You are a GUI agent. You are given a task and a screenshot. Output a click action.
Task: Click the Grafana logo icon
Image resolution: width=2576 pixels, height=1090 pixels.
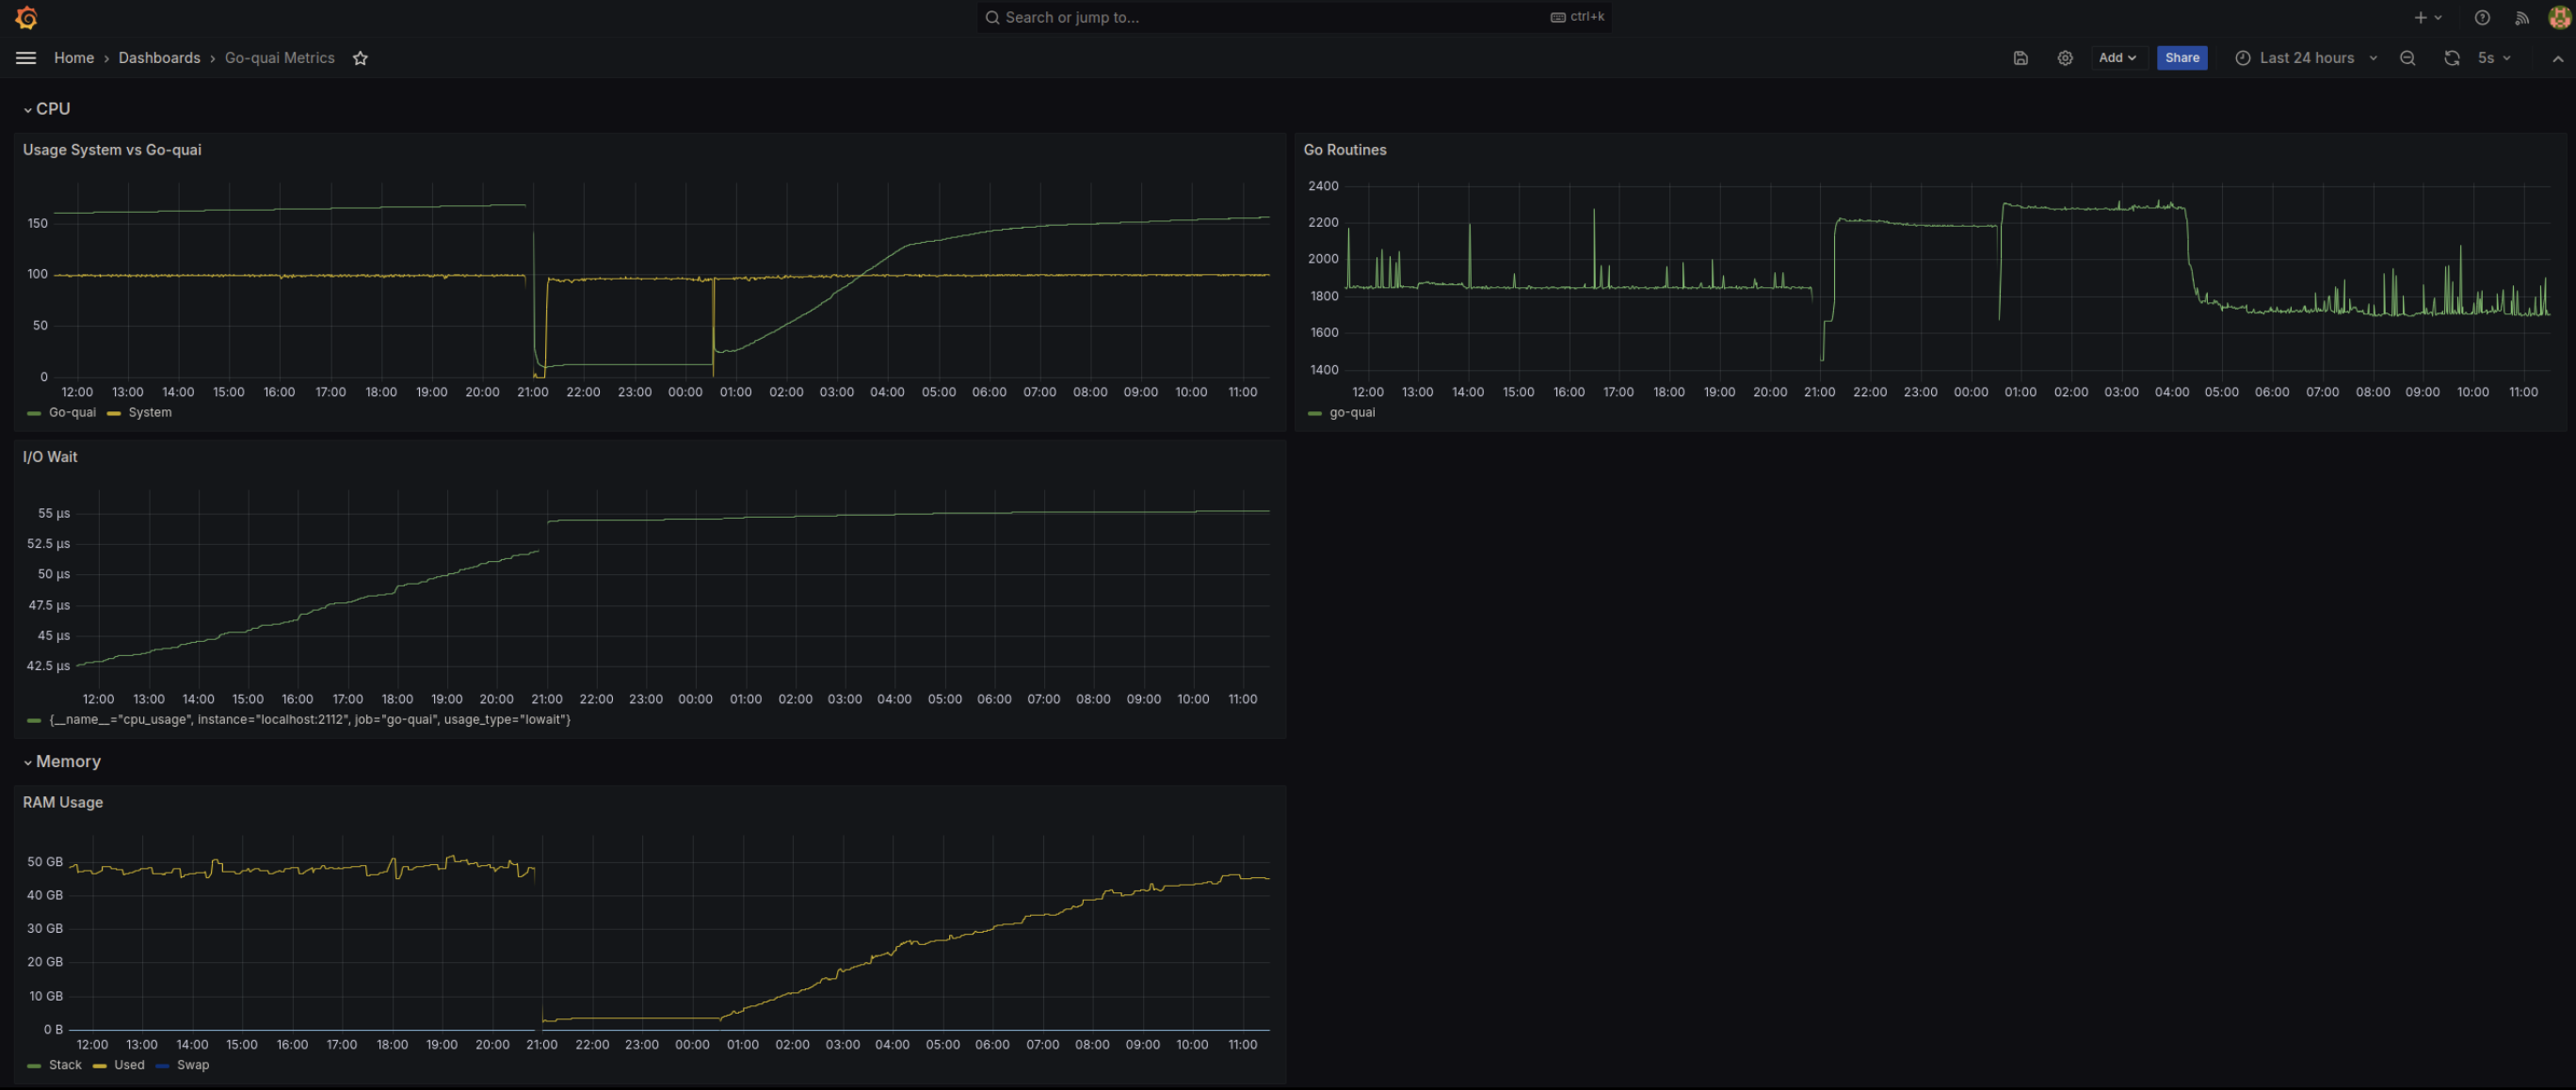click(27, 17)
